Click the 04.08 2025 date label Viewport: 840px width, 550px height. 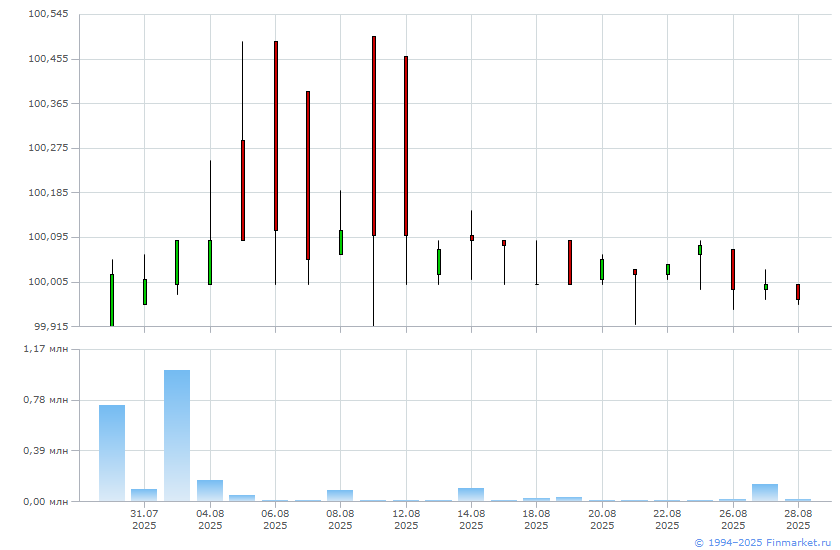tap(210, 519)
